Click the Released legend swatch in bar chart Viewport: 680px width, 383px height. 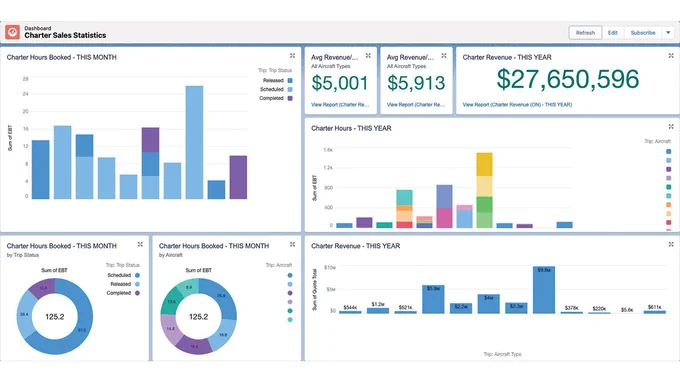(x=290, y=80)
